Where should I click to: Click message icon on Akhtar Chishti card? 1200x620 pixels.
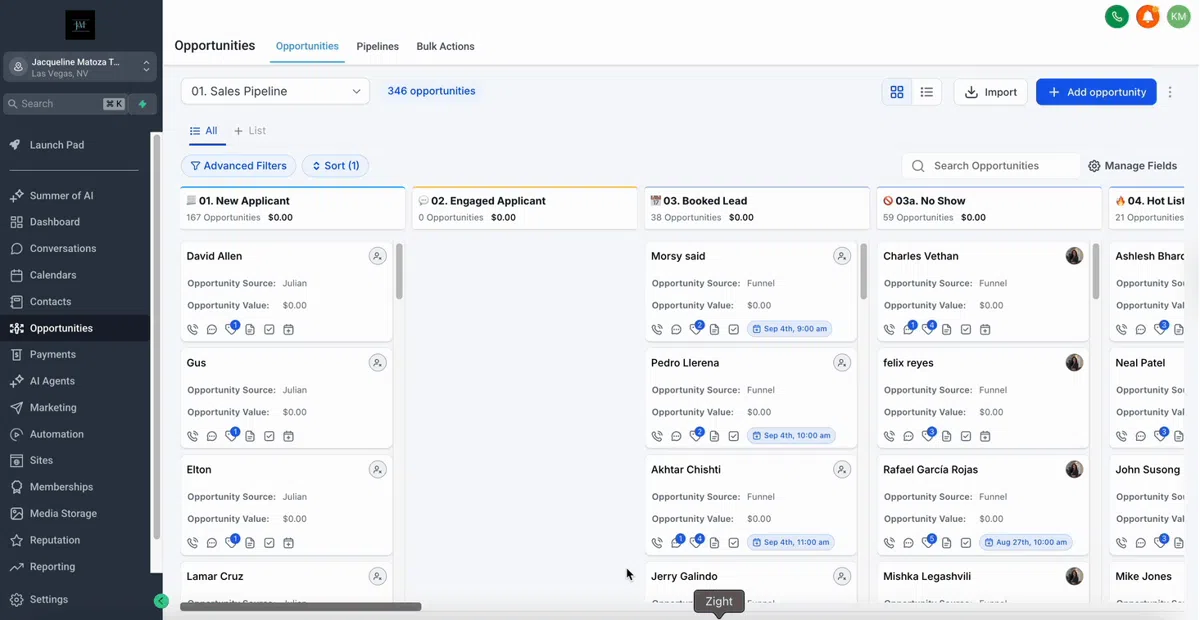(677, 542)
